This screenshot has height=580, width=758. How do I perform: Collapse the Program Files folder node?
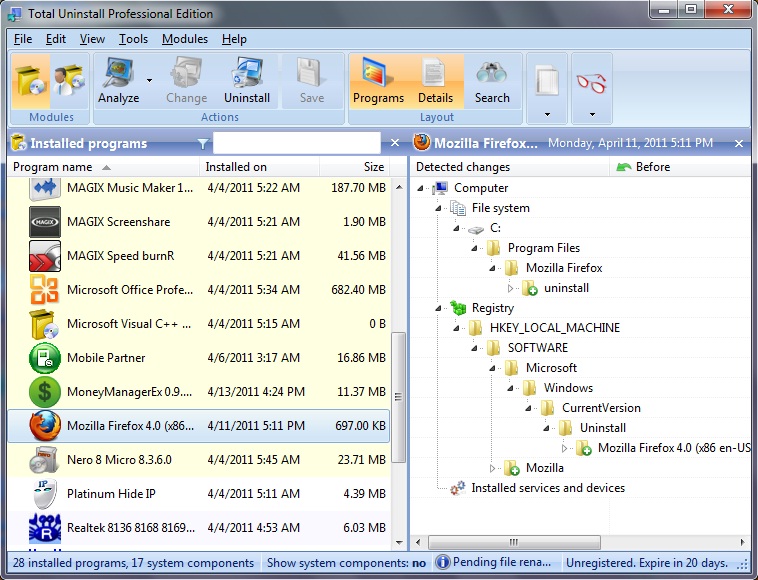474,248
